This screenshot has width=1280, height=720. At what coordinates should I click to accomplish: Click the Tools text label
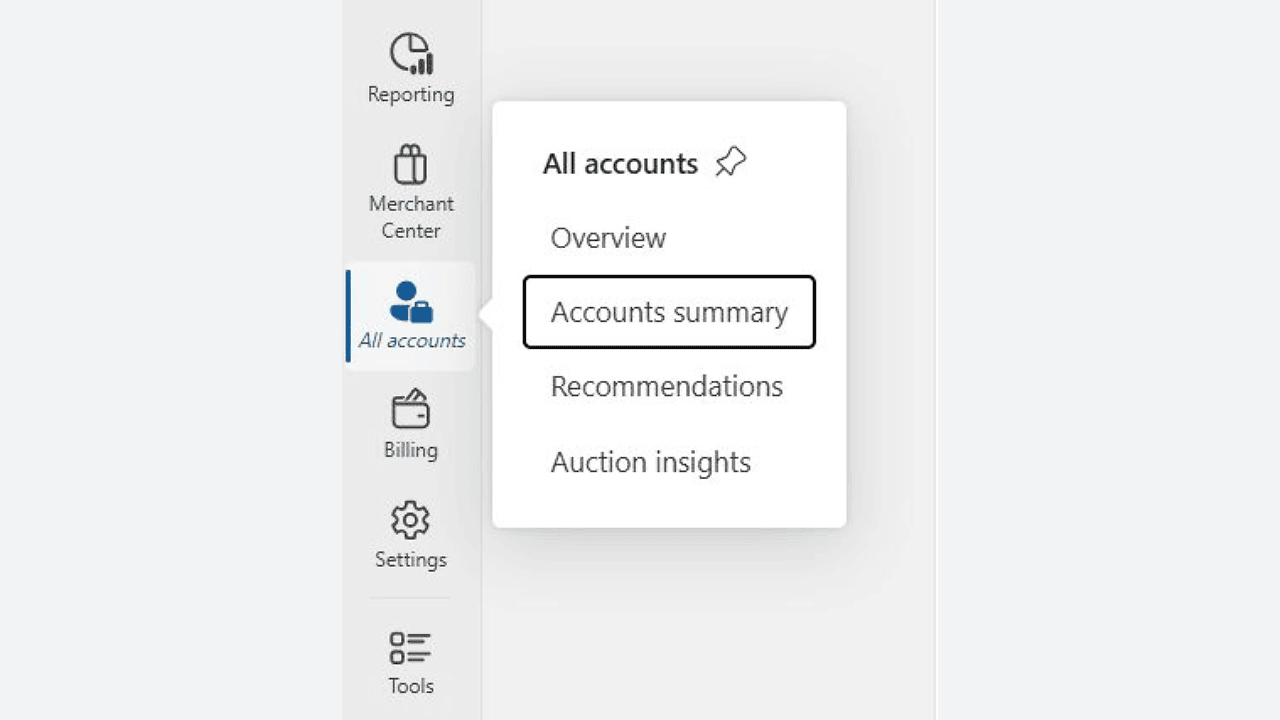click(411, 686)
